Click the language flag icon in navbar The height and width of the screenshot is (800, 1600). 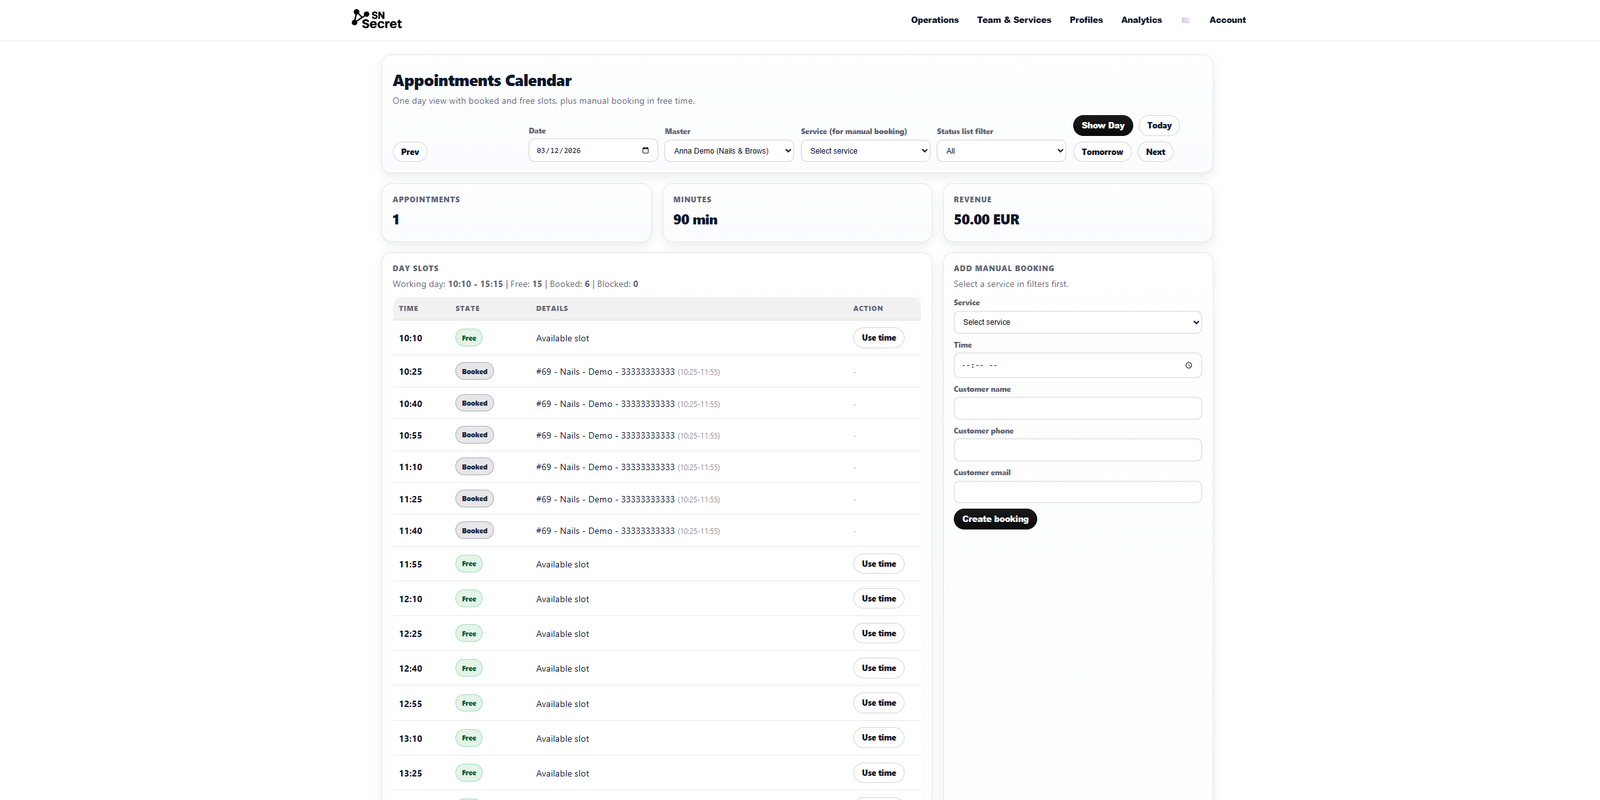click(1185, 20)
